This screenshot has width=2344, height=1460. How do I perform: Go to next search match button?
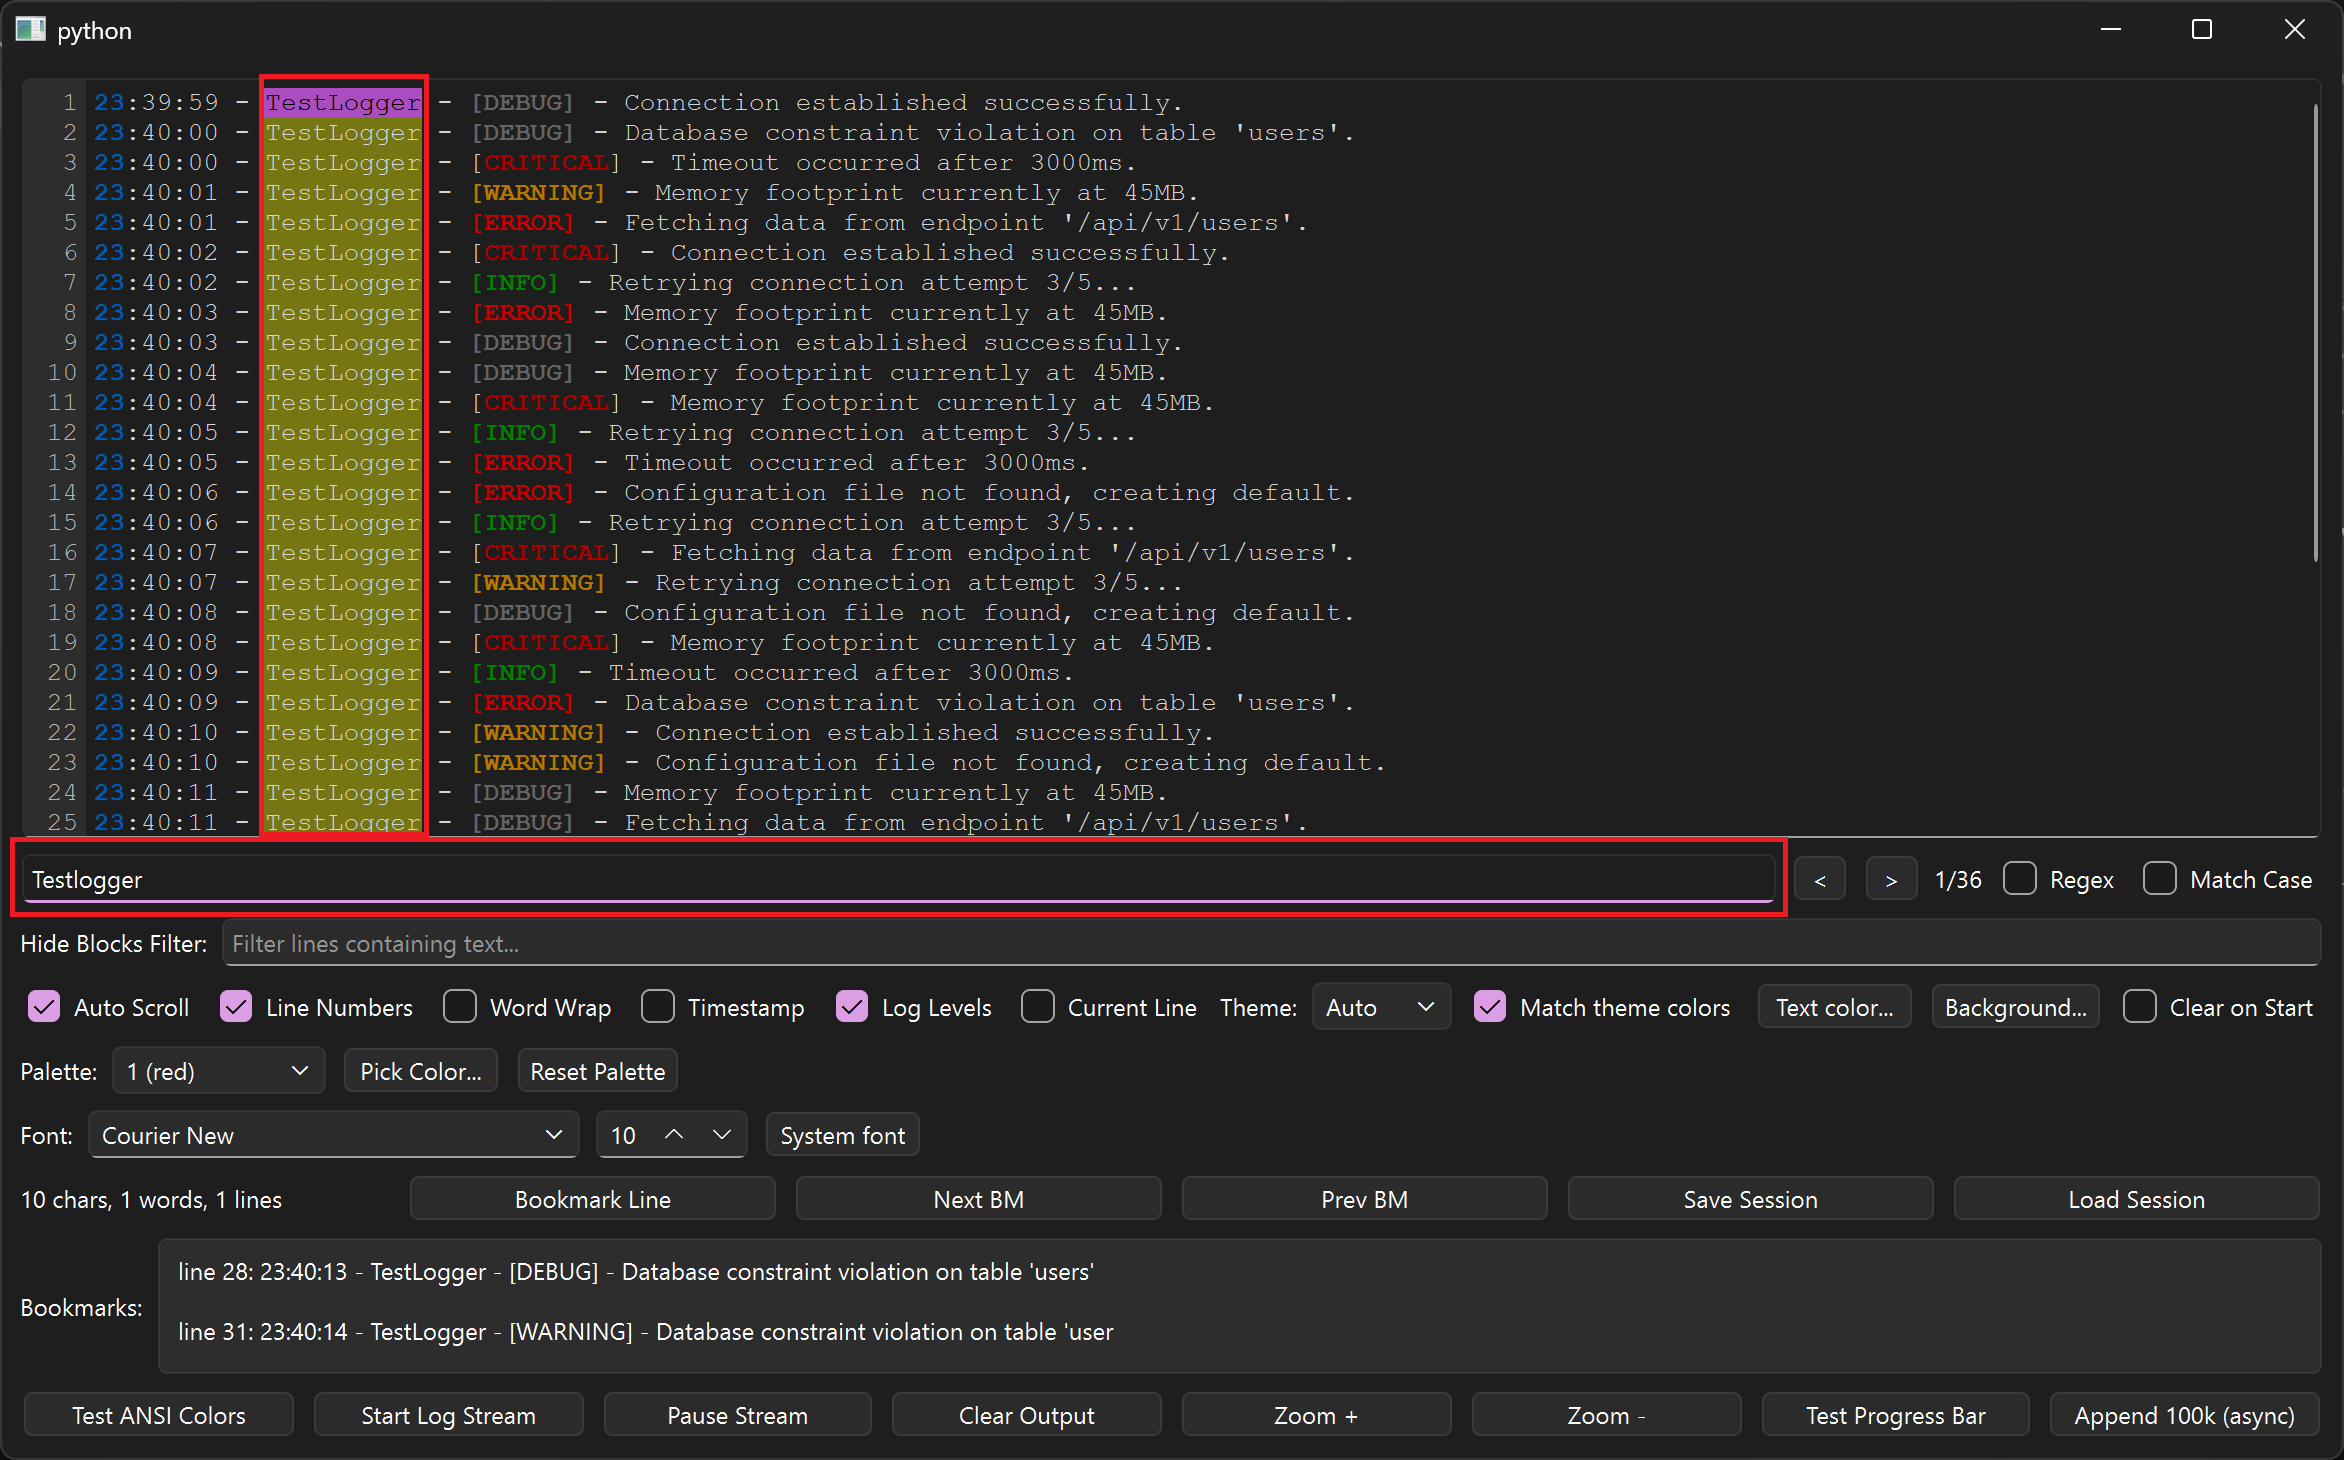pos(1891,880)
